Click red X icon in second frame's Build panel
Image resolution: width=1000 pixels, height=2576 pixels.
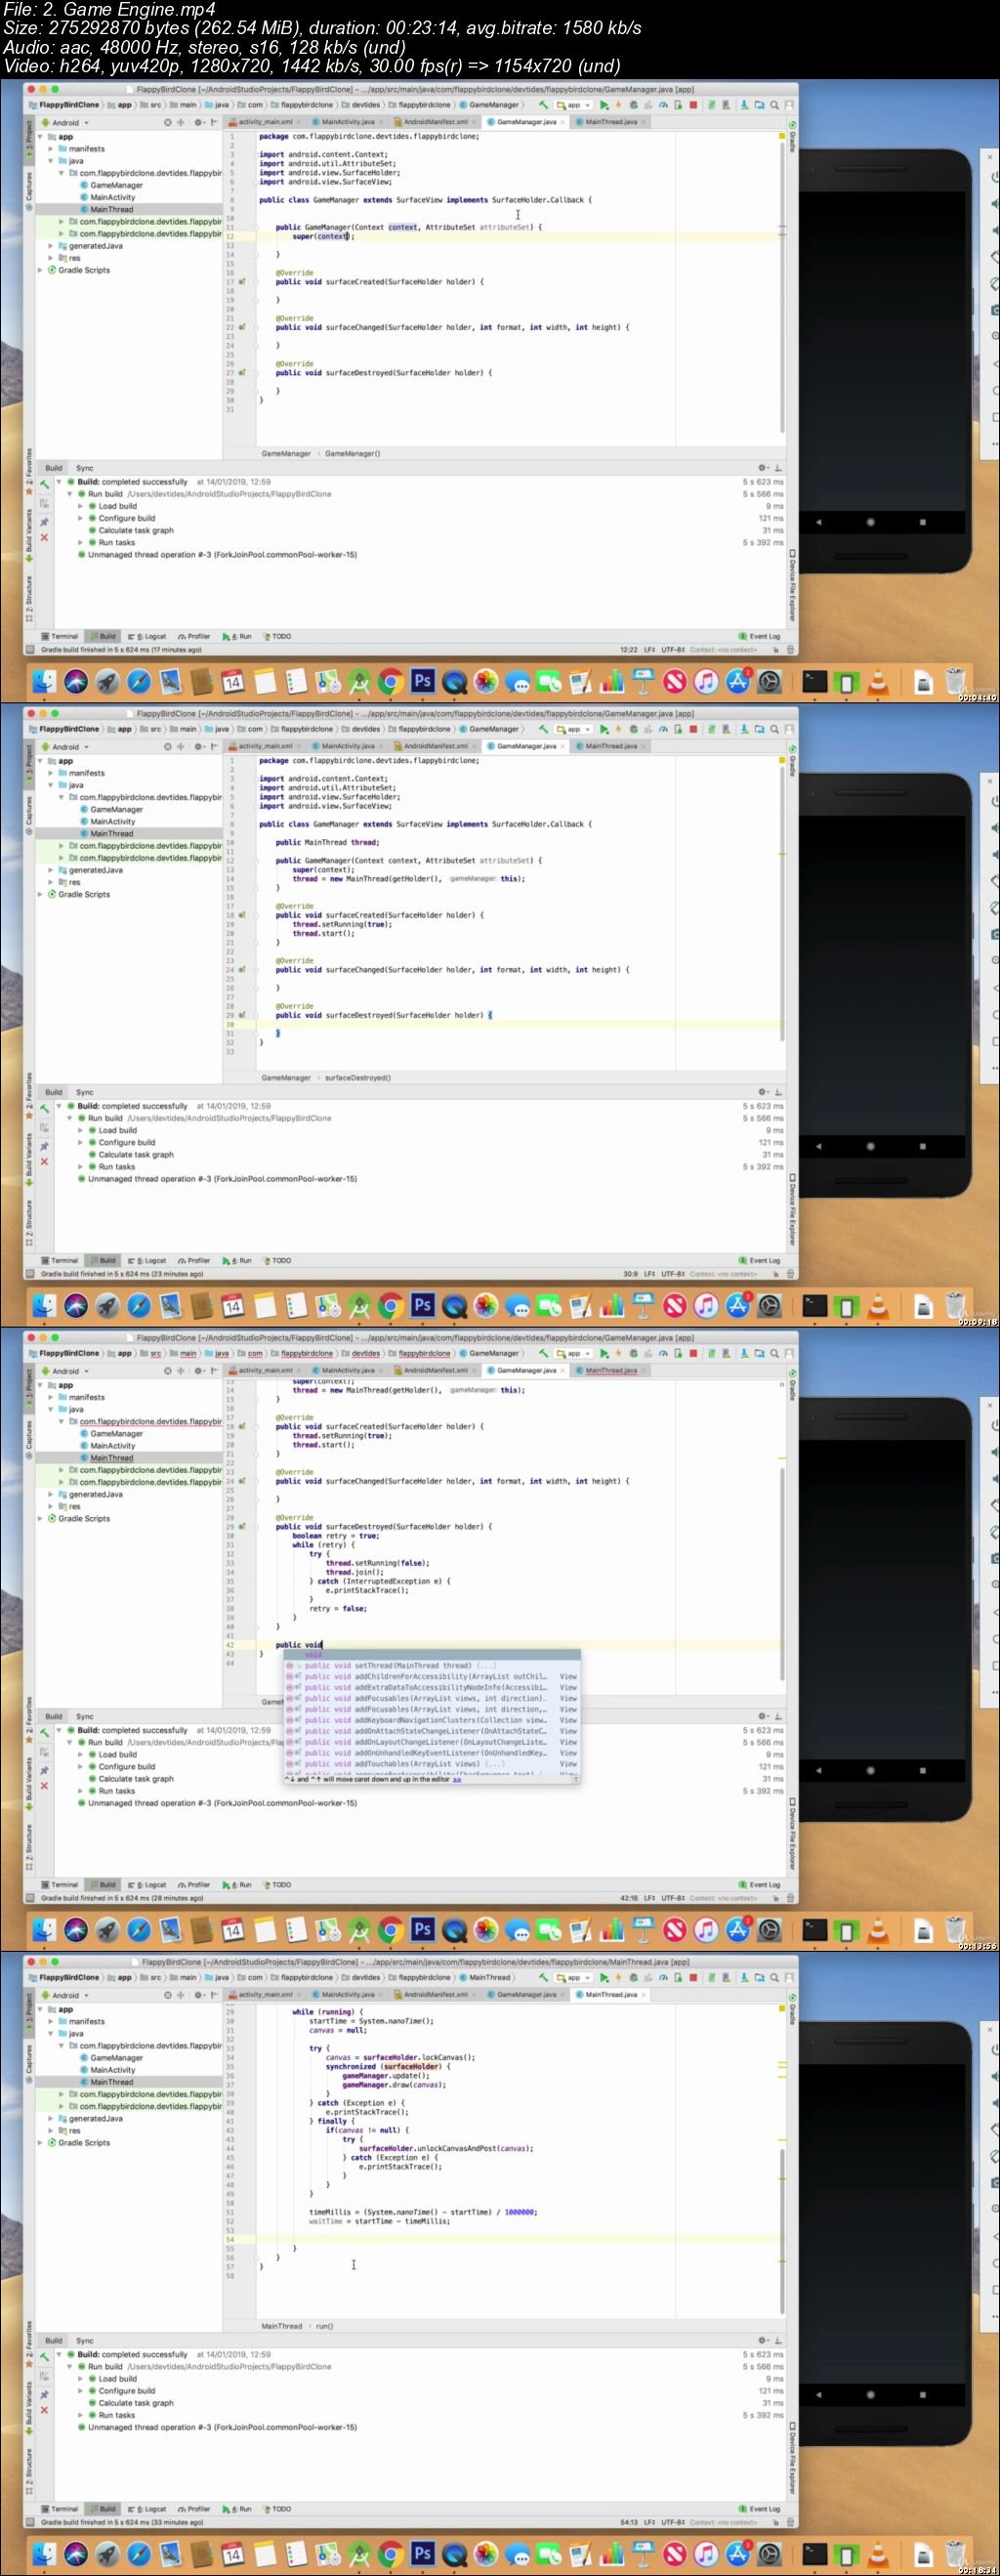point(44,1162)
